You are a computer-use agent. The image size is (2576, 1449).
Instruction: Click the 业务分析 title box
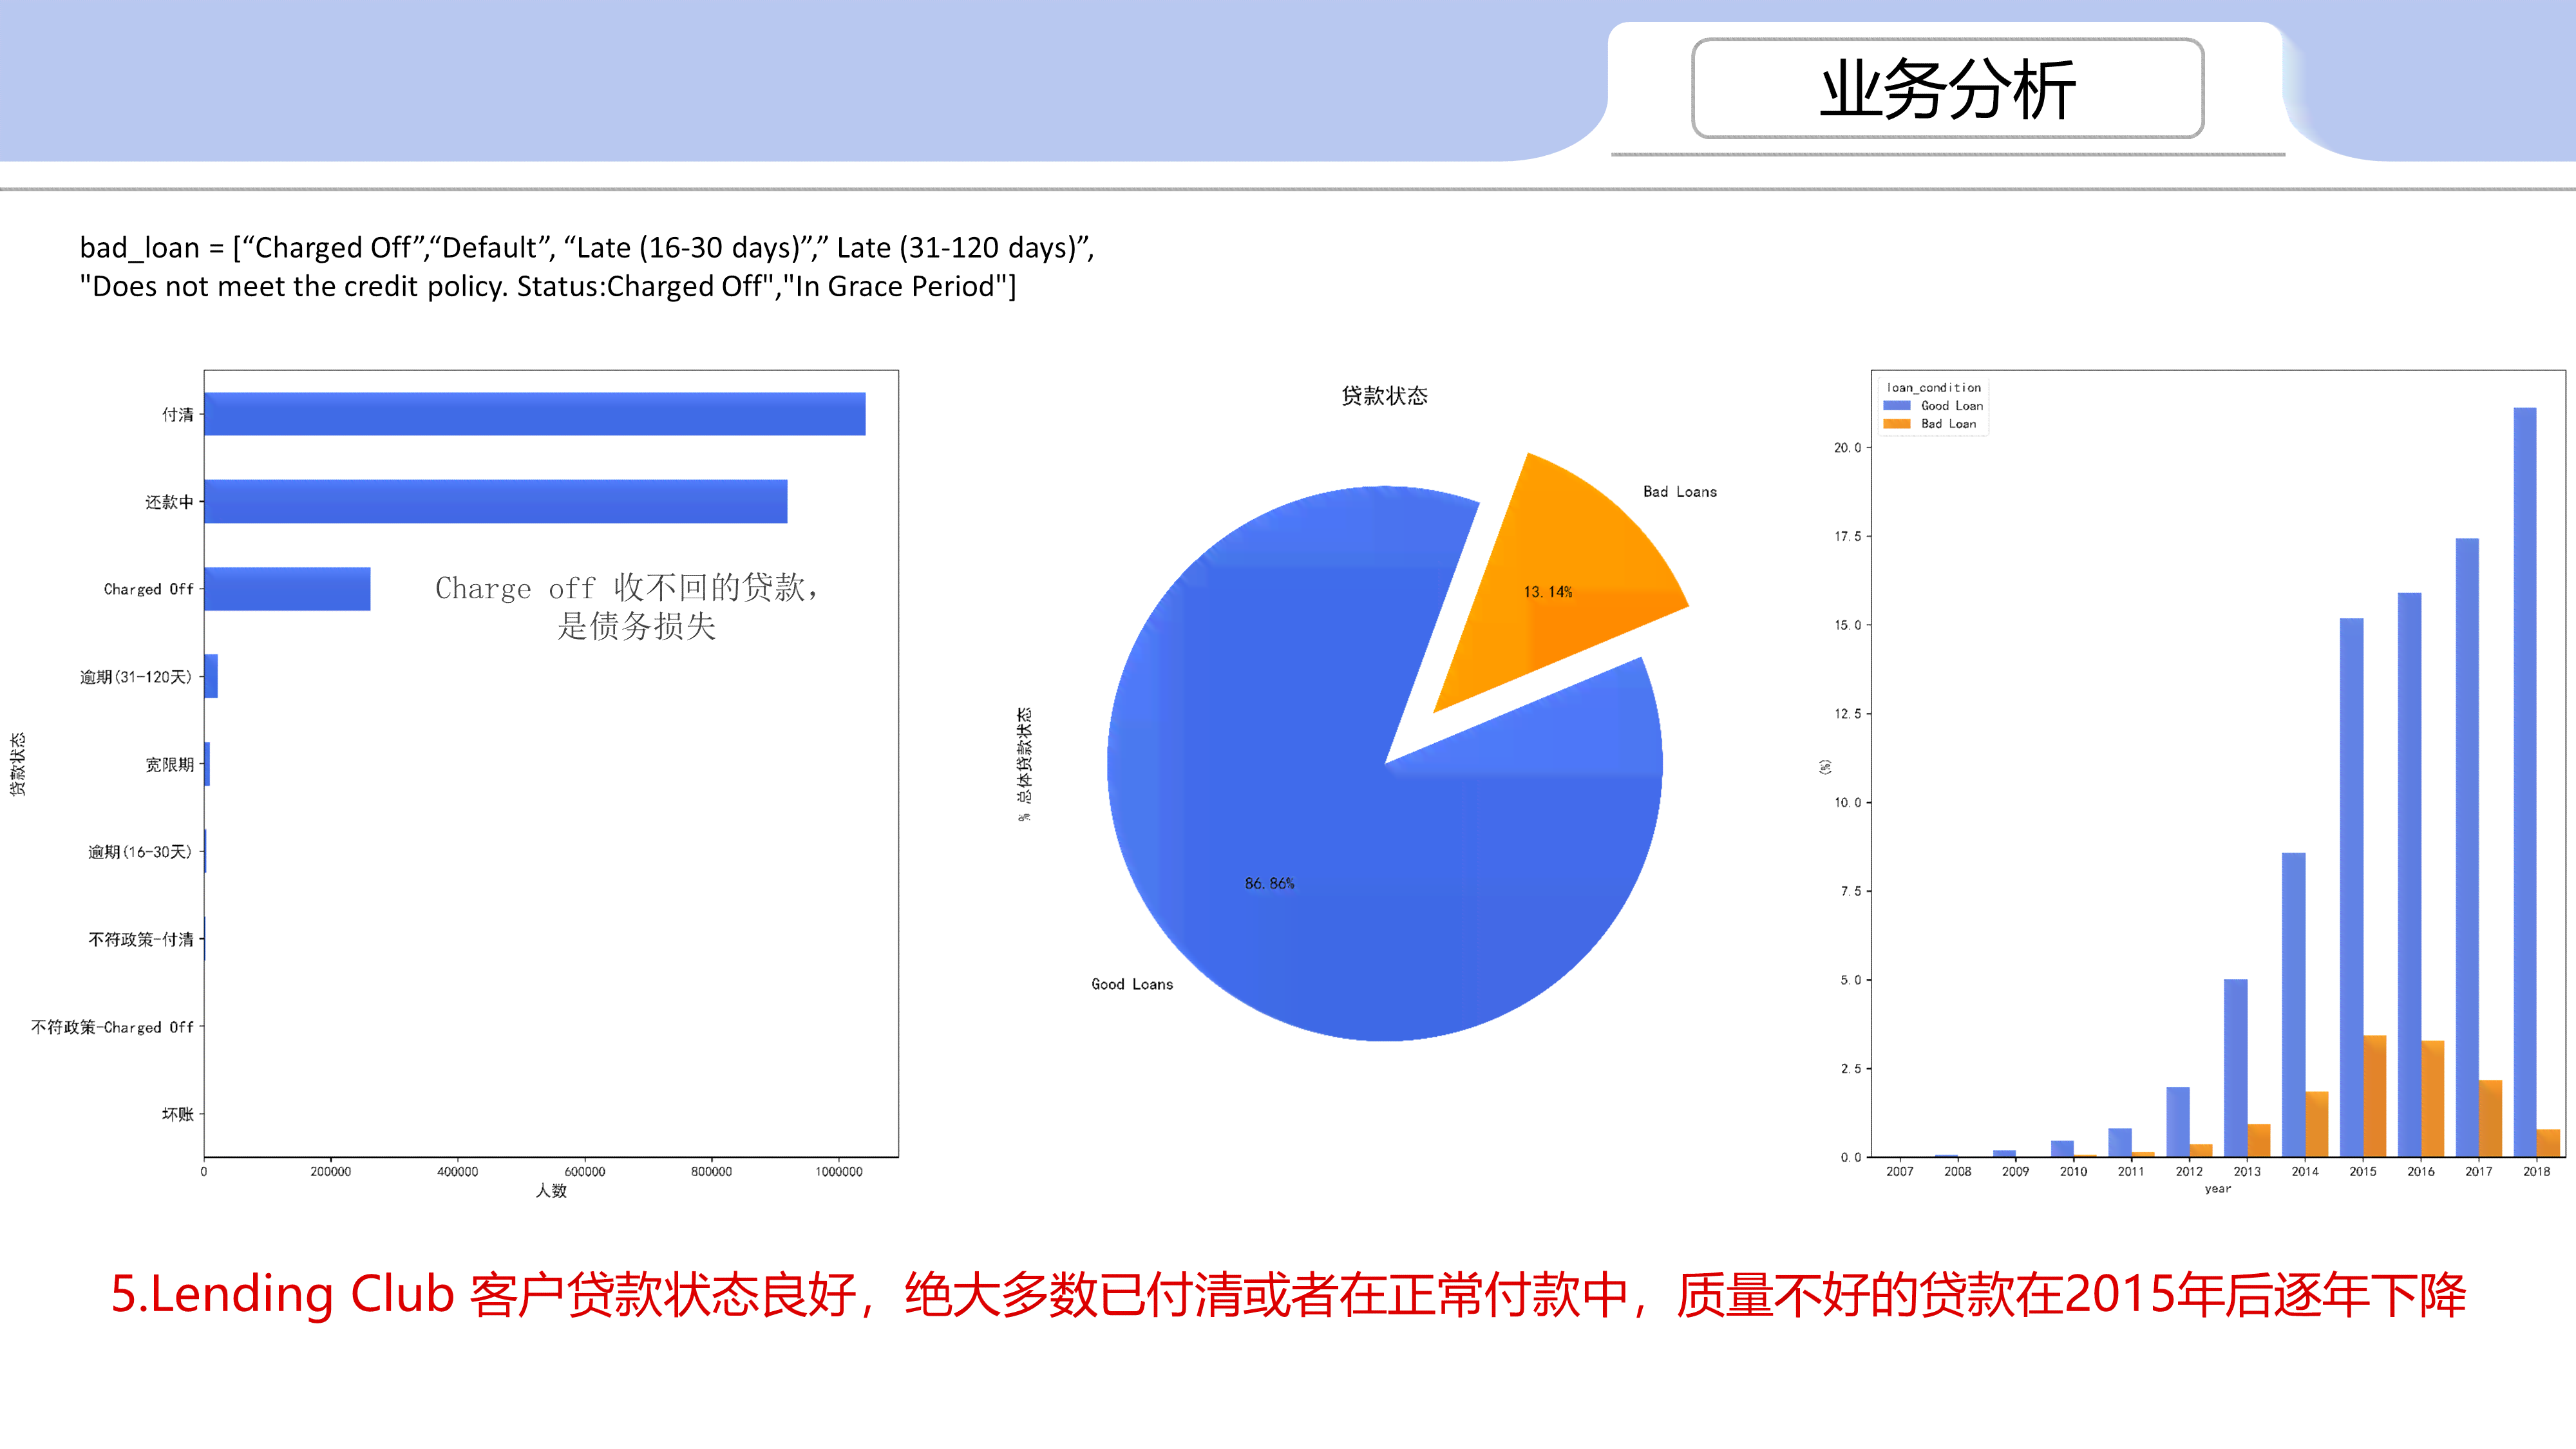pyautogui.click(x=1947, y=88)
